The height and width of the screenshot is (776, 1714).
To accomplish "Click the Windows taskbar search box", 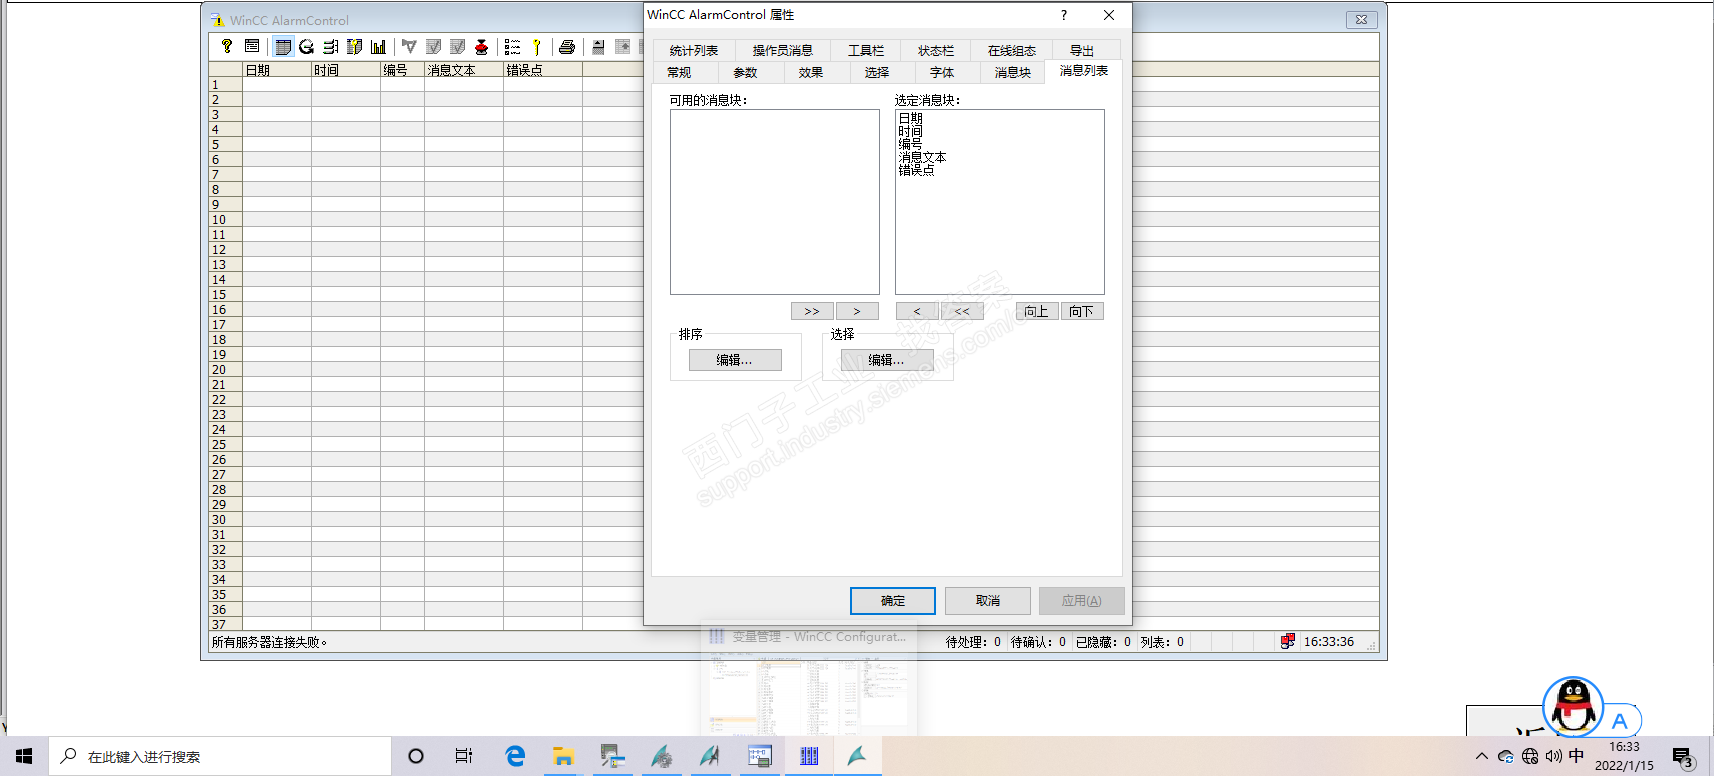I will tap(220, 756).
